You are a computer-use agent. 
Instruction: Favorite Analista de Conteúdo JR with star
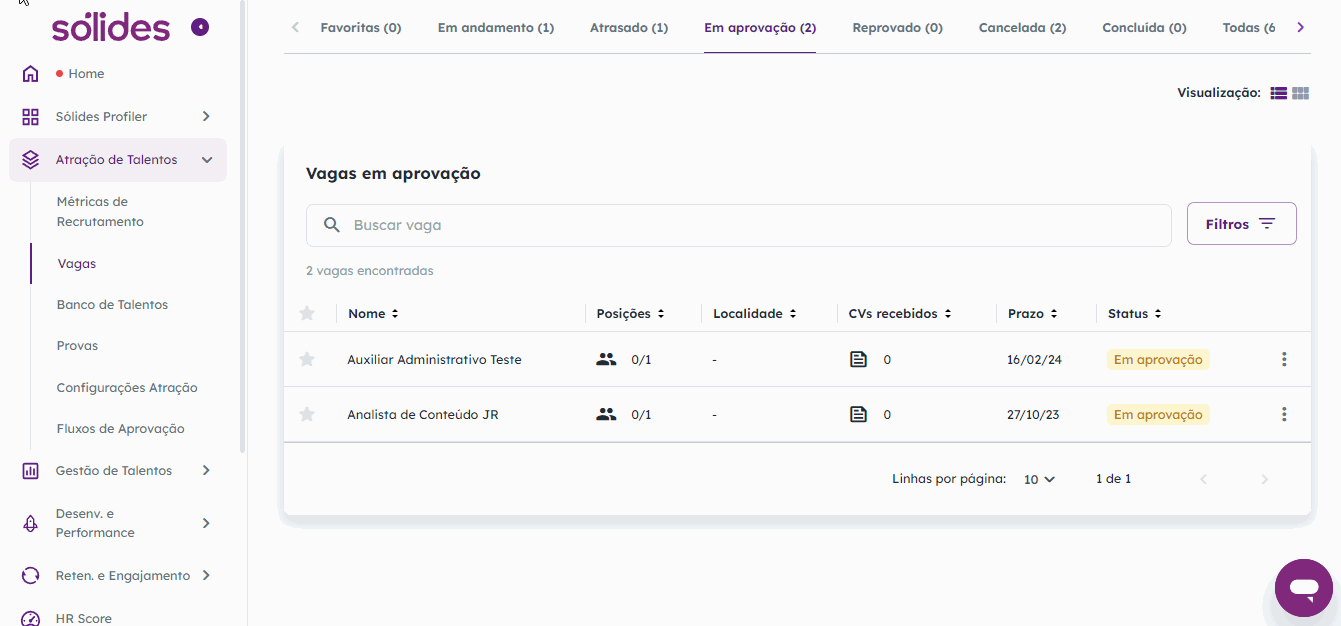point(307,414)
